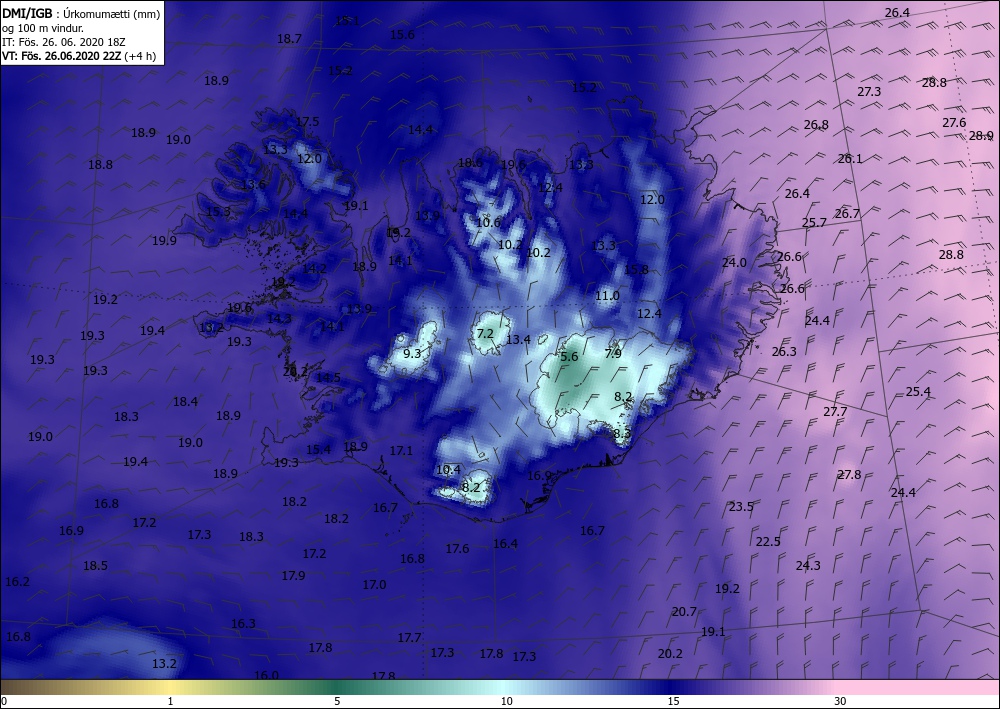Select the 18.8 value label
Viewport: 1000px width, 709px height.
[100, 164]
